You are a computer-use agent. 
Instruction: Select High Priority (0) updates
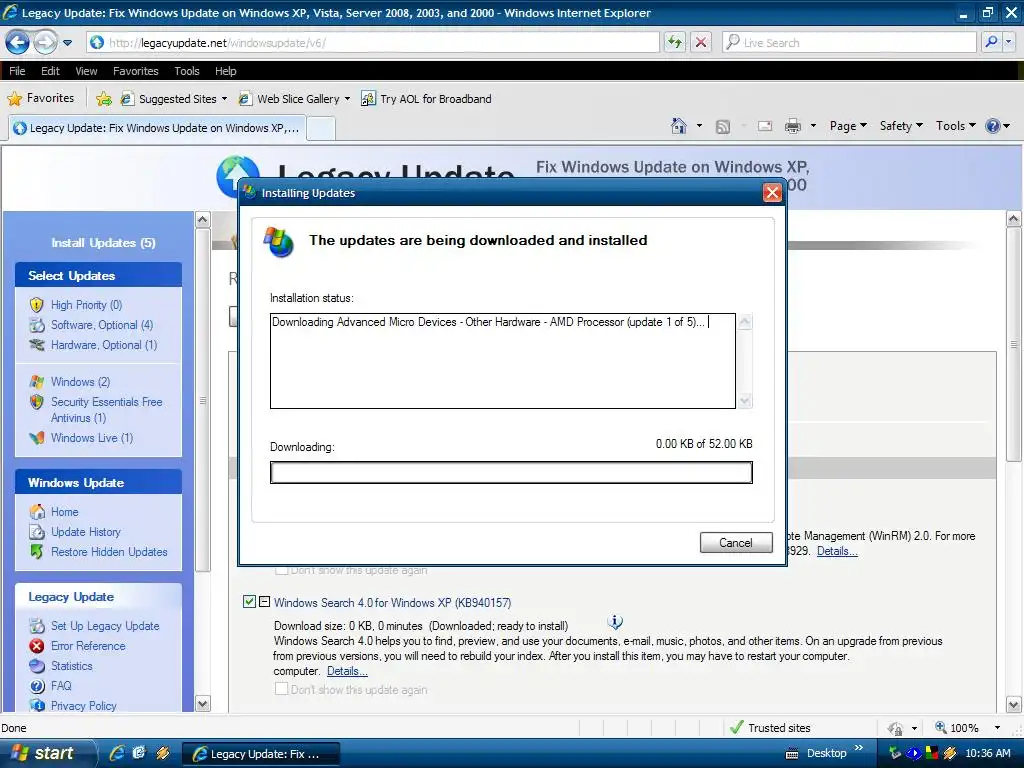(x=86, y=305)
